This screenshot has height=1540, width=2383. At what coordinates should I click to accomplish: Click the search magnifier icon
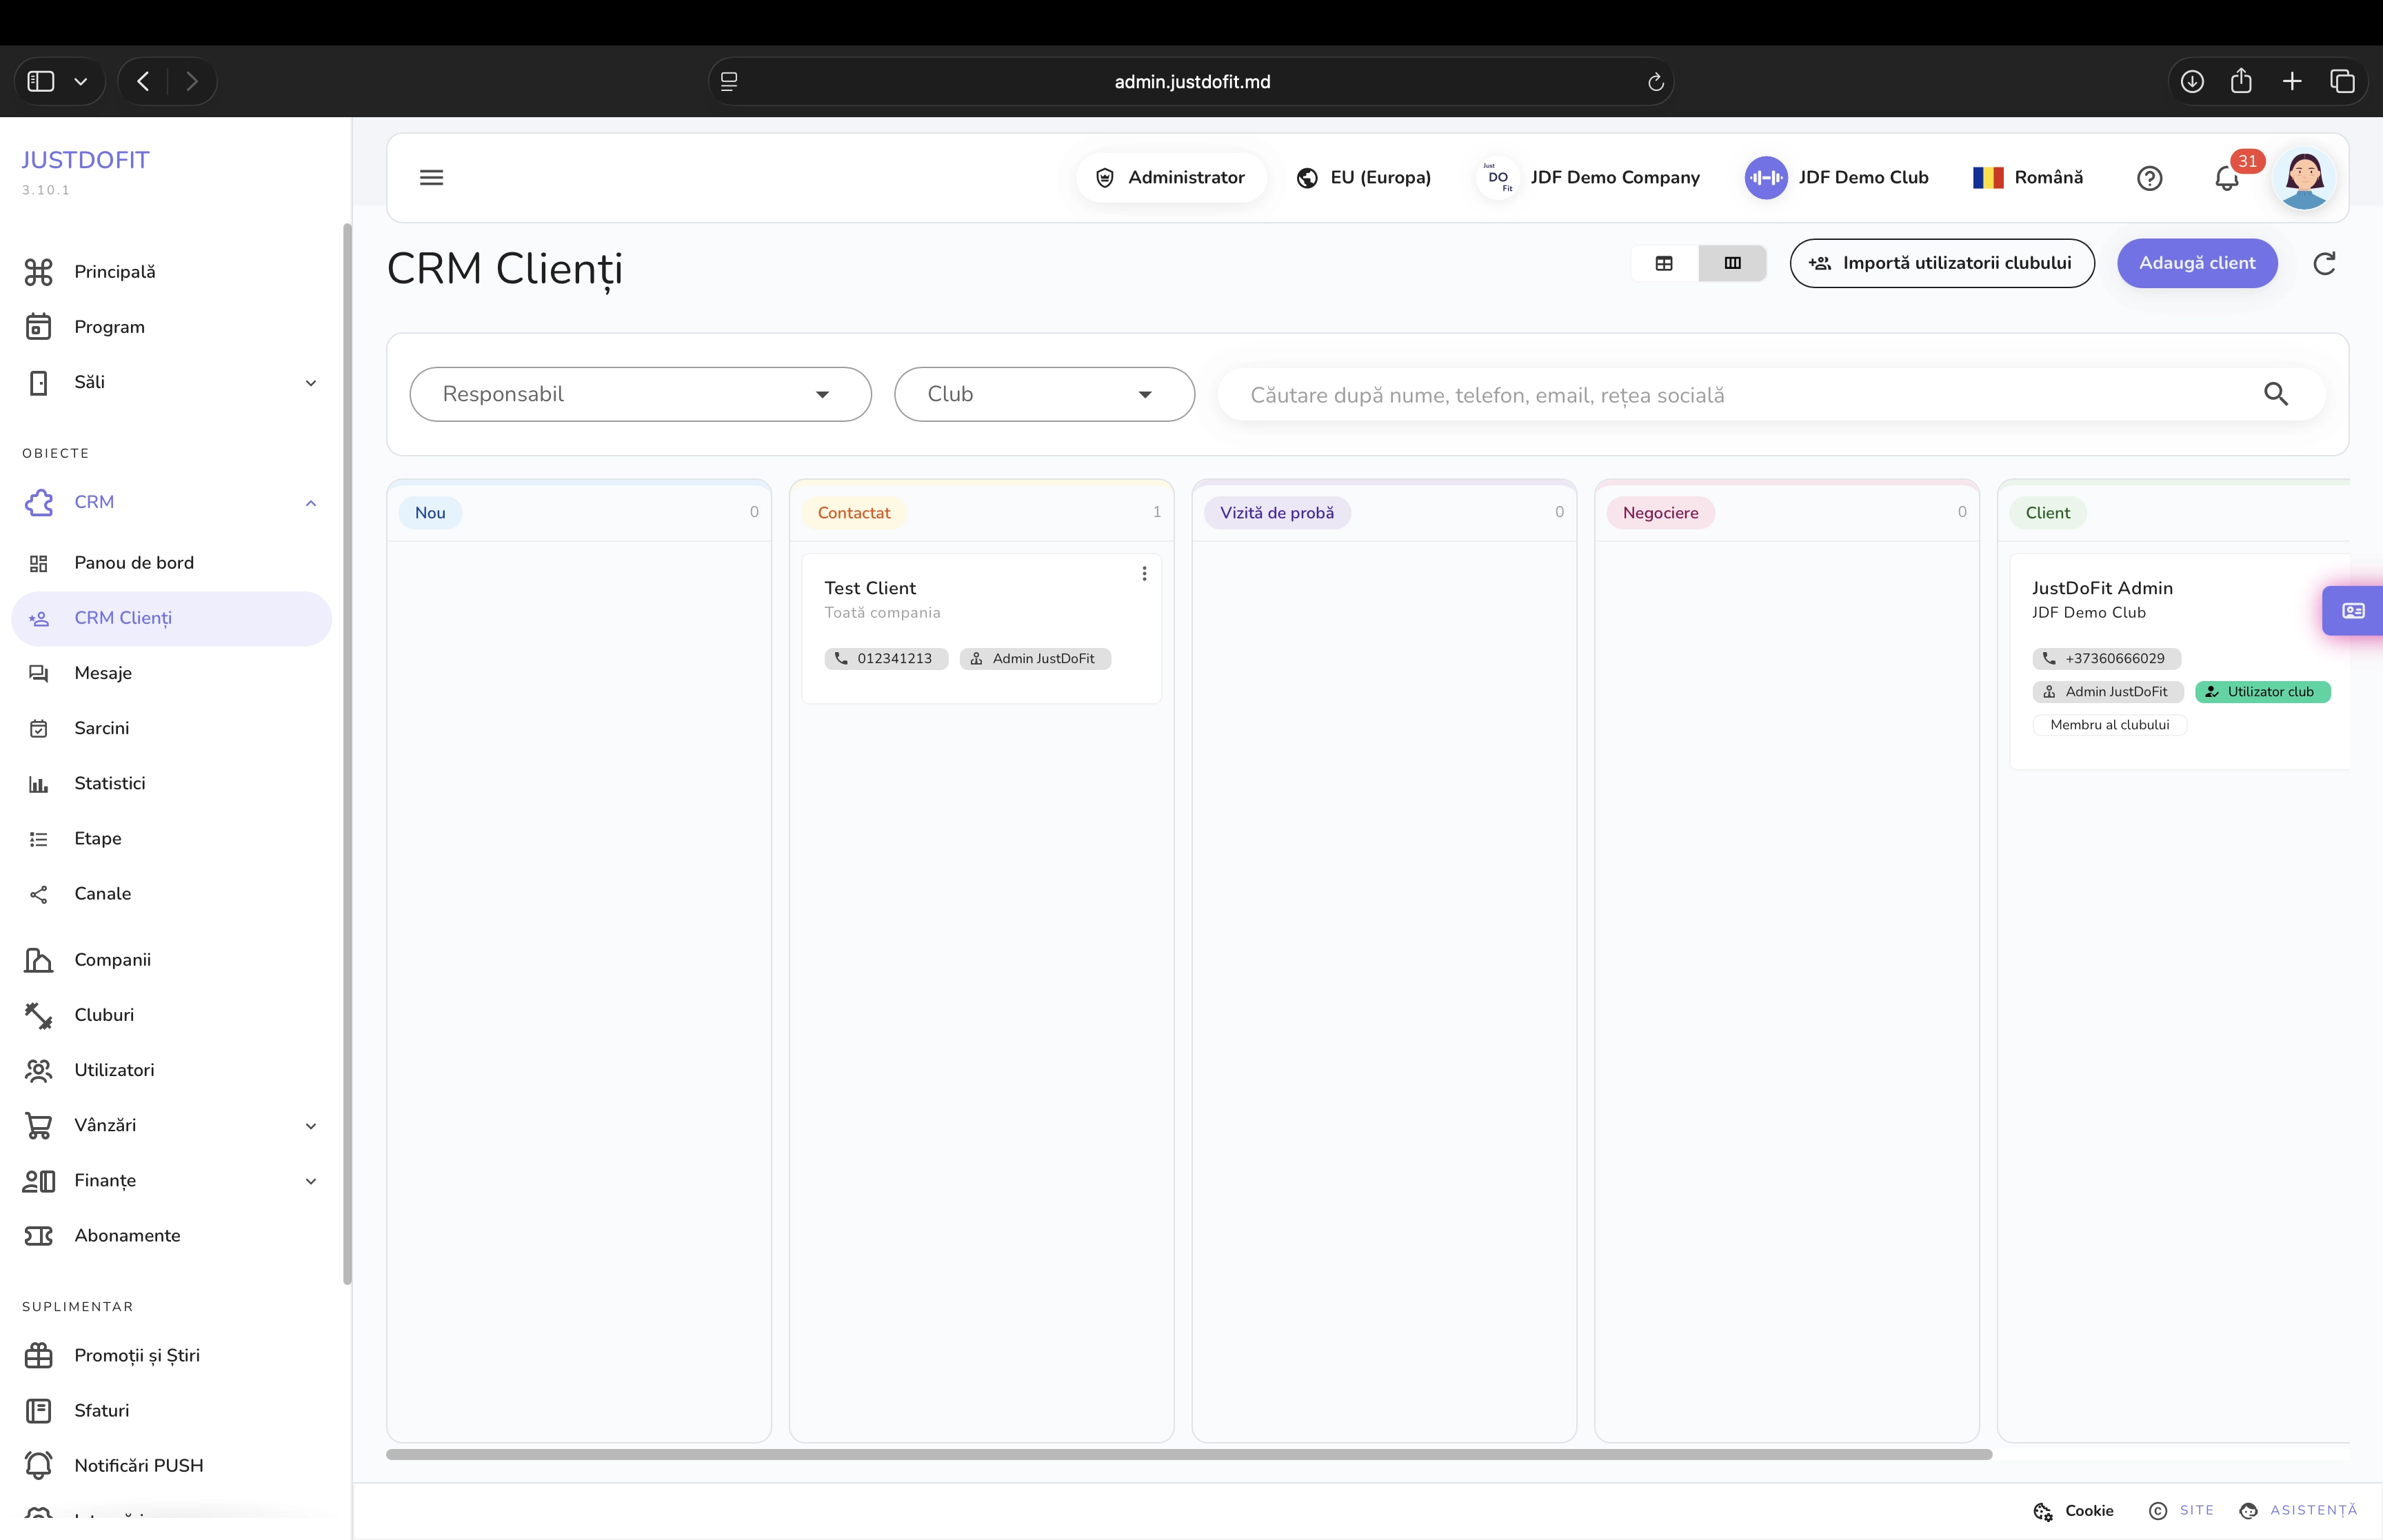2276,394
